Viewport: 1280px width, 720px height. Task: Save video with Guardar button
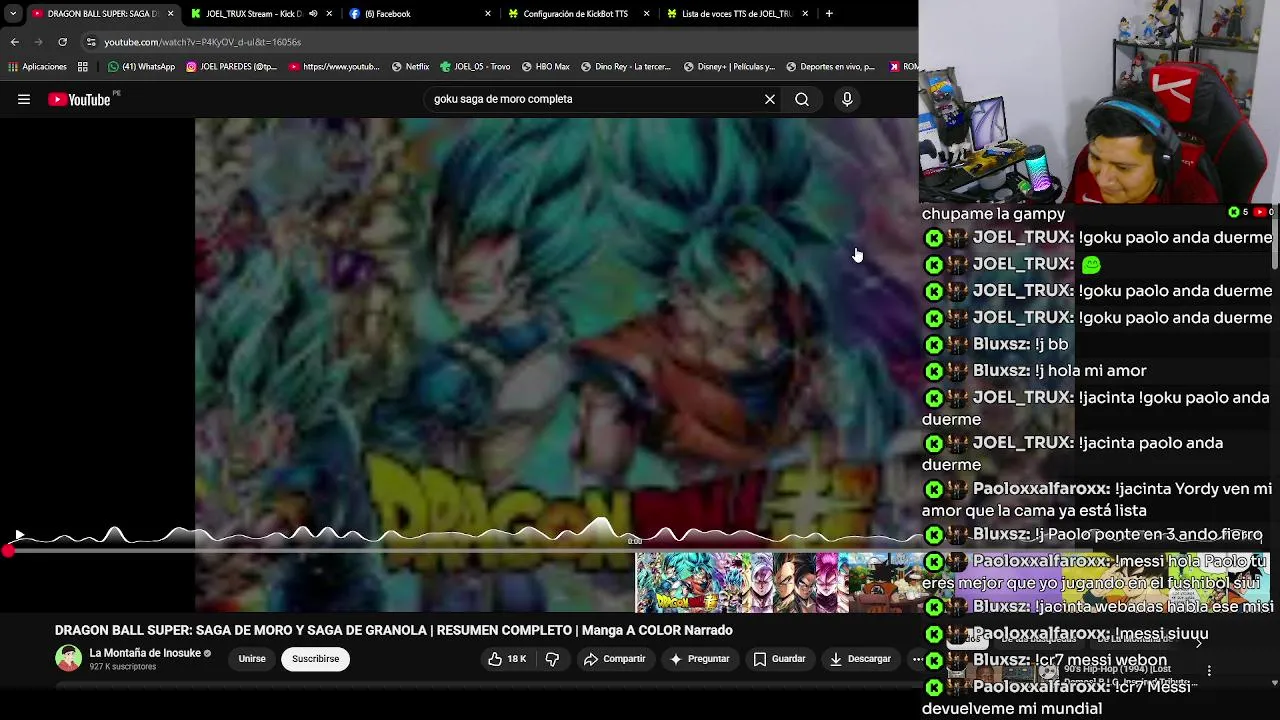(x=779, y=659)
